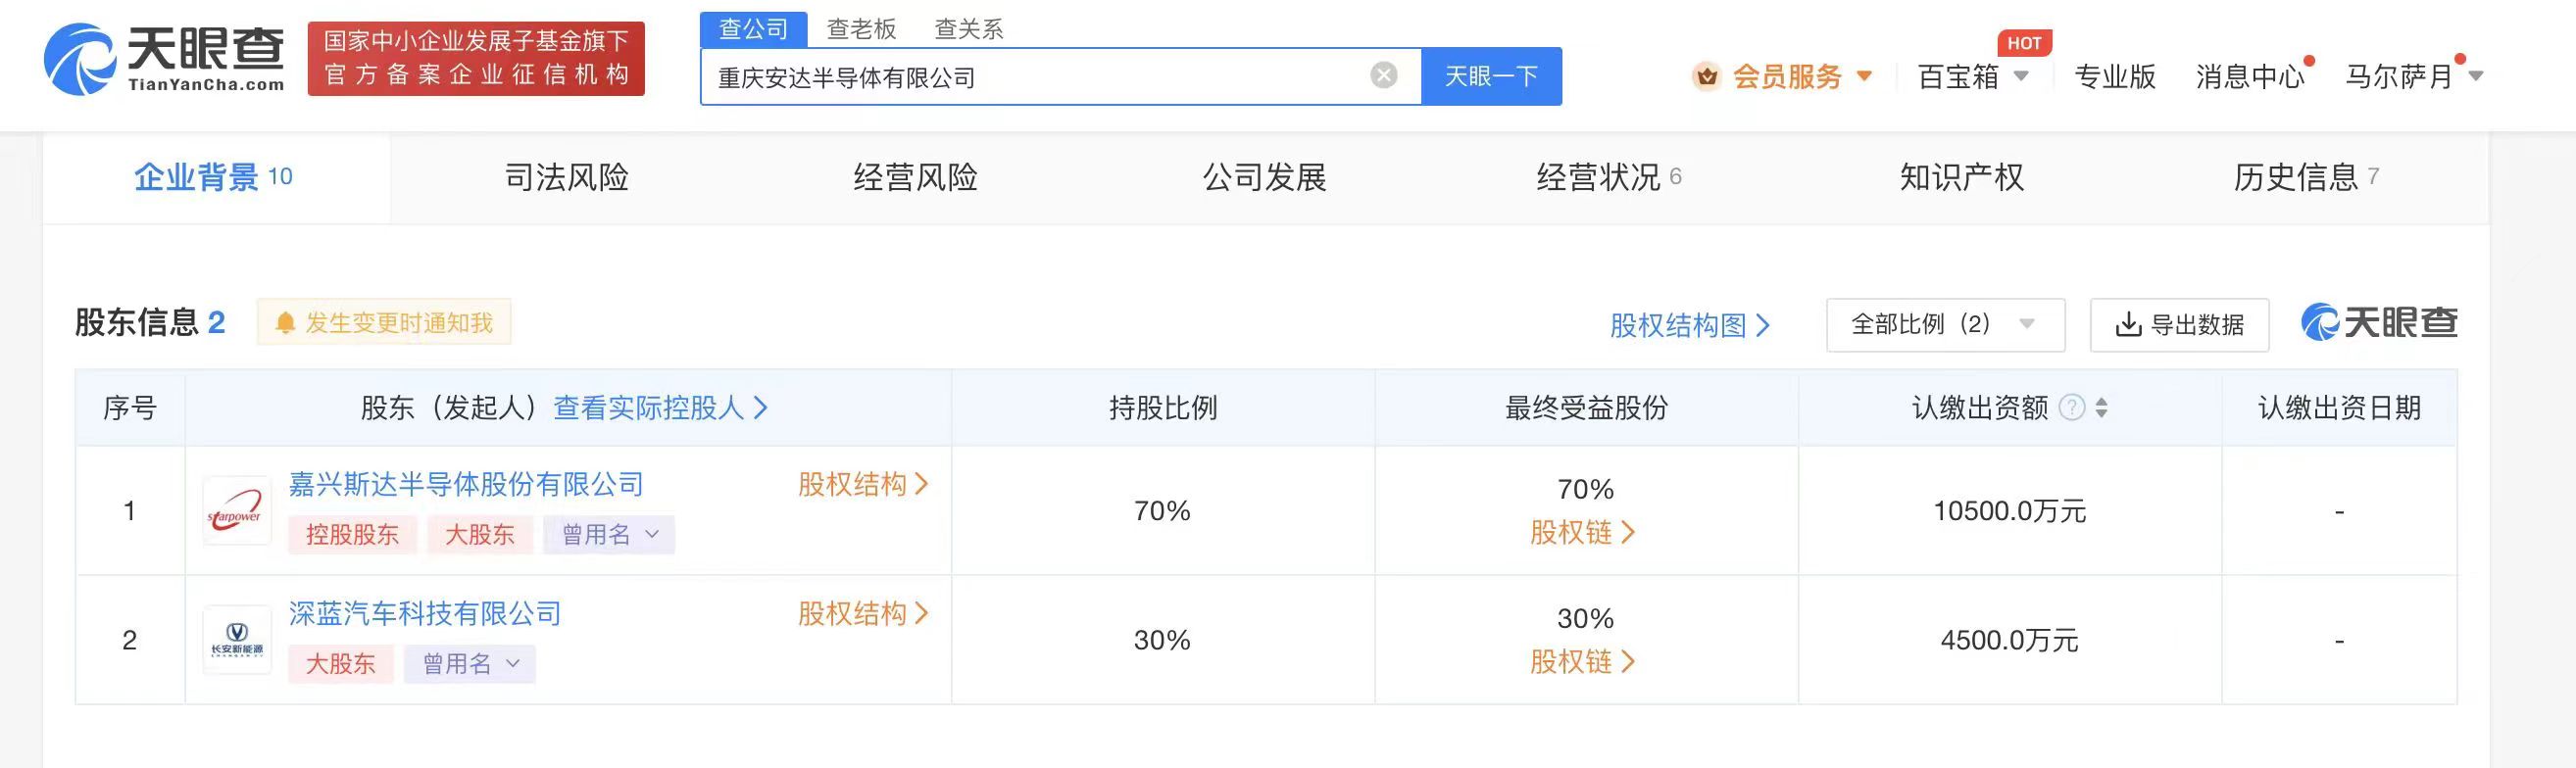The height and width of the screenshot is (768, 2576).
Task: Click the bell 发生变更时通知我 notification button
Action: click(x=384, y=322)
